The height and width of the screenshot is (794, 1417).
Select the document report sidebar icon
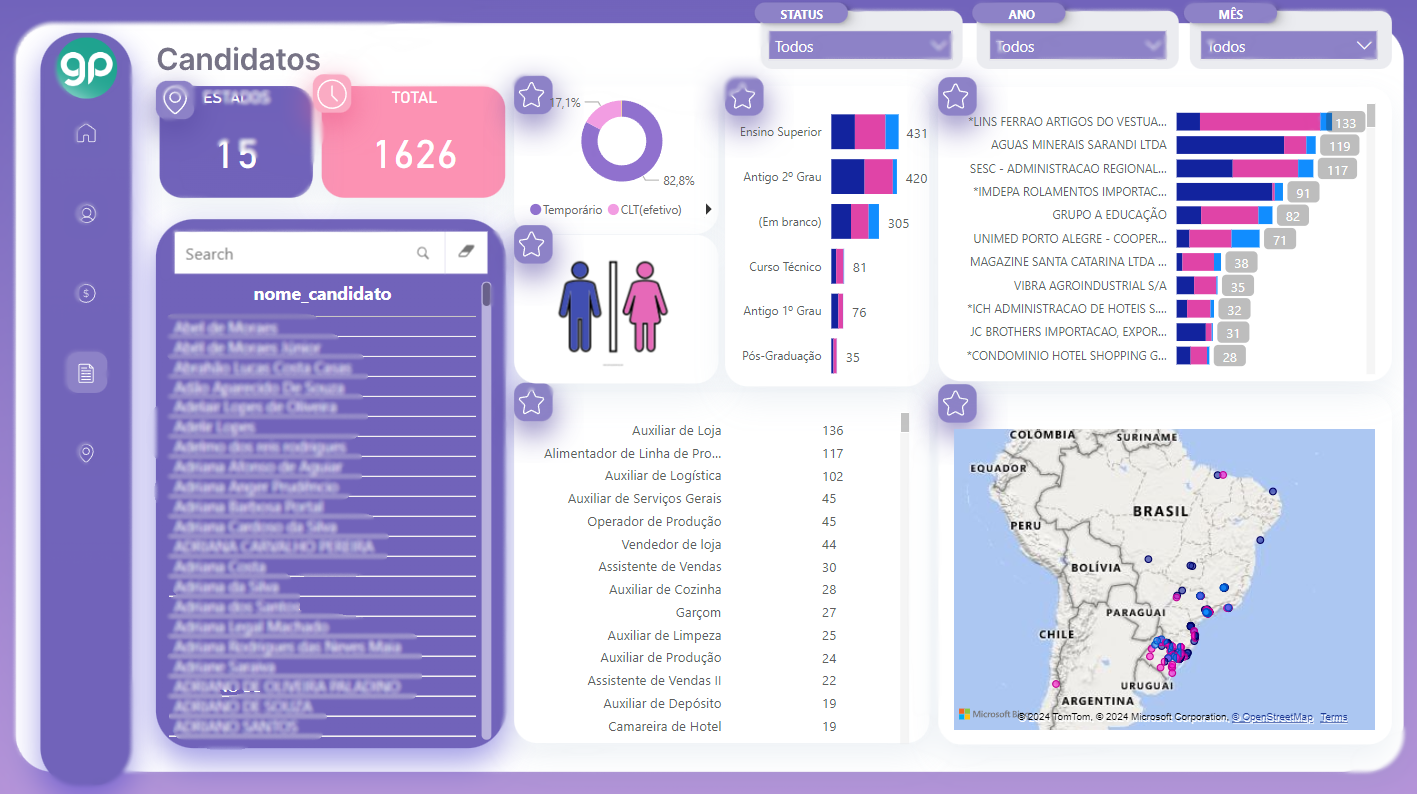click(x=86, y=373)
